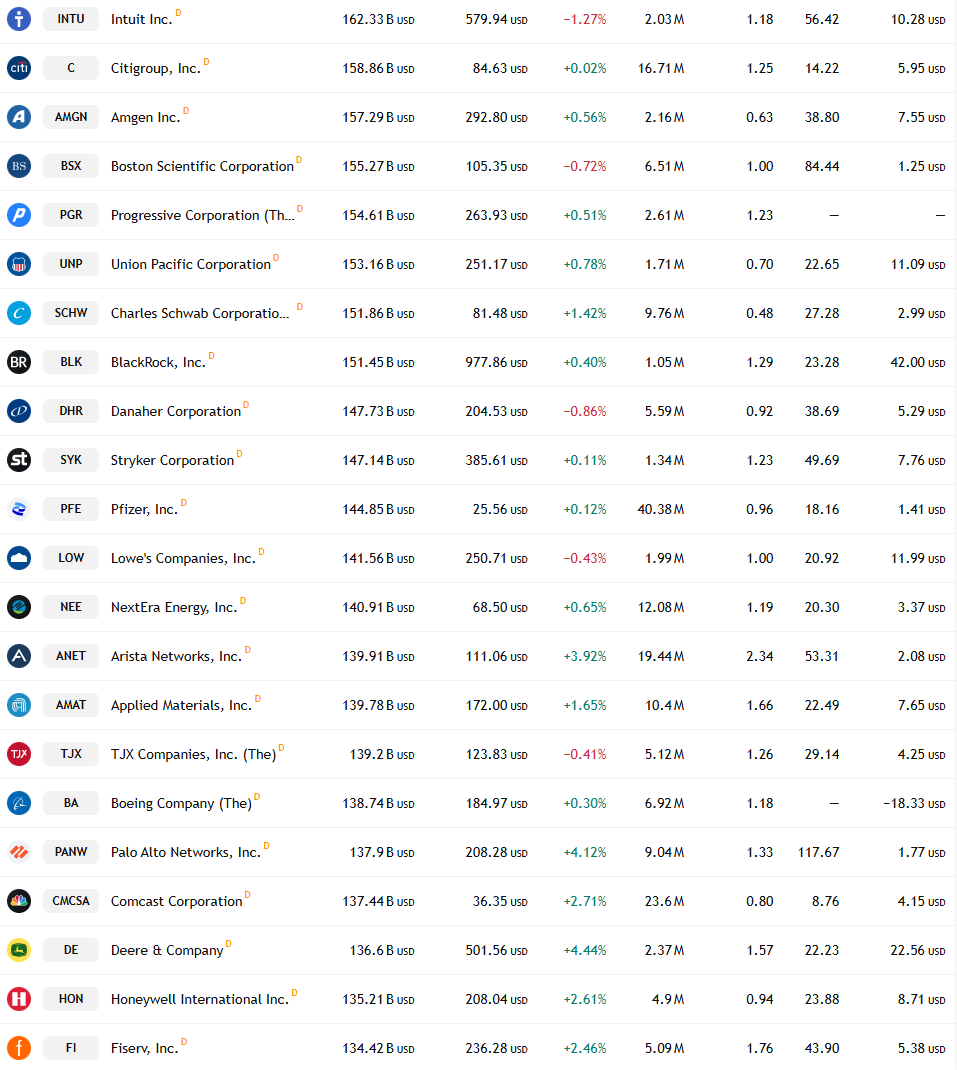This screenshot has height=1070, width=957.
Task: Click the Palo Alto Networks logo icon
Action: tap(19, 852)
